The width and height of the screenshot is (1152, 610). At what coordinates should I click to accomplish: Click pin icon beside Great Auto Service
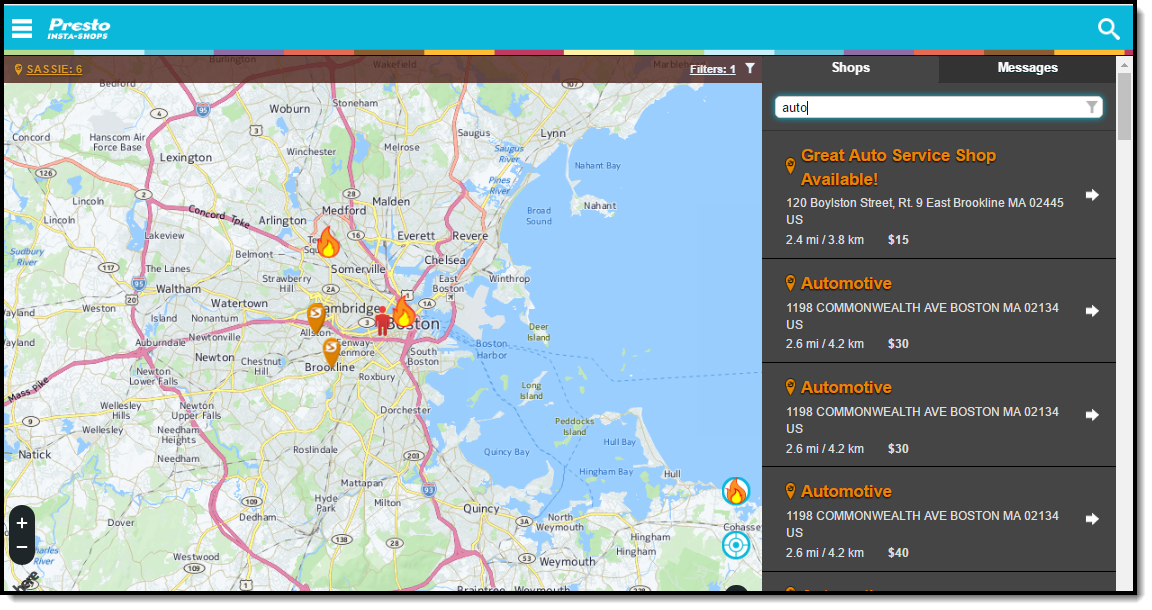coord(791,165)
